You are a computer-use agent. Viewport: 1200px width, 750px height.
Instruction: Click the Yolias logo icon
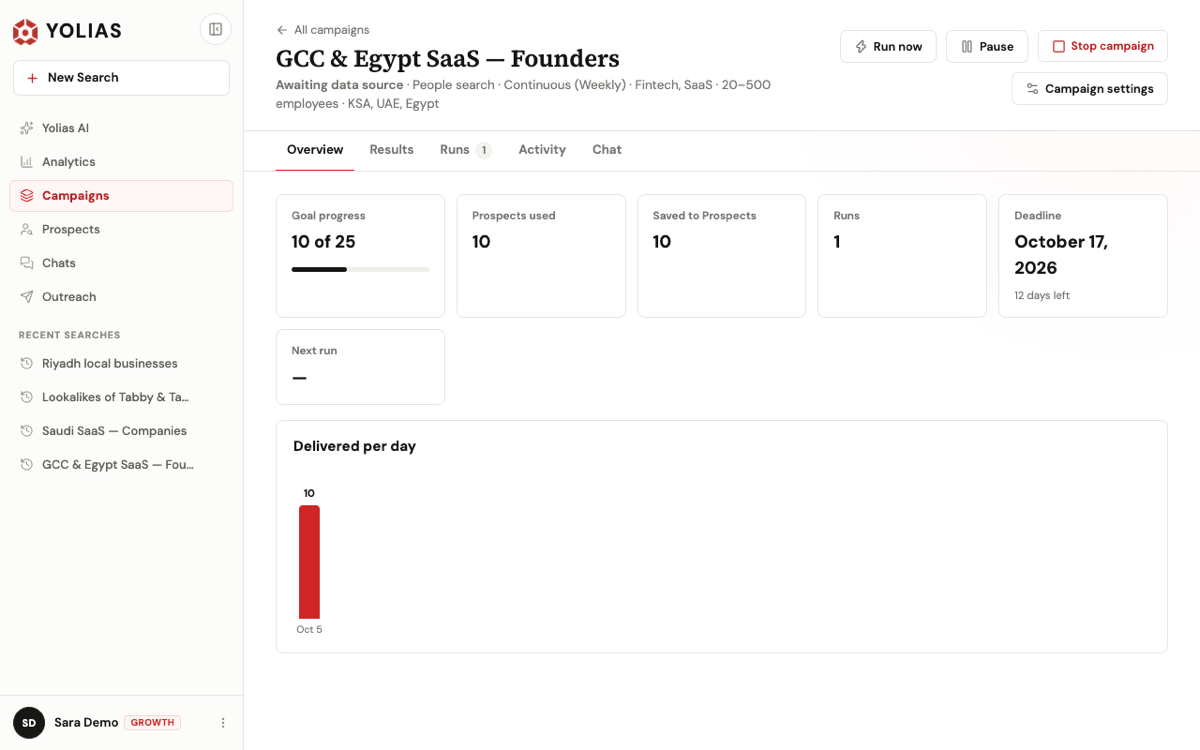click(x=25, y=31)
